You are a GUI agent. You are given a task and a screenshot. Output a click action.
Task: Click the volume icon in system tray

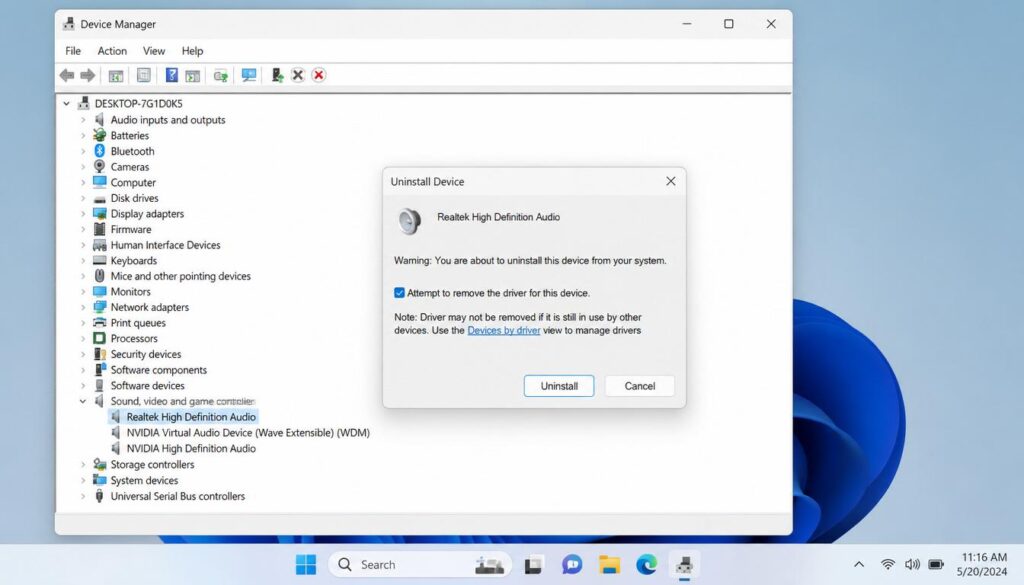[912, 564]
